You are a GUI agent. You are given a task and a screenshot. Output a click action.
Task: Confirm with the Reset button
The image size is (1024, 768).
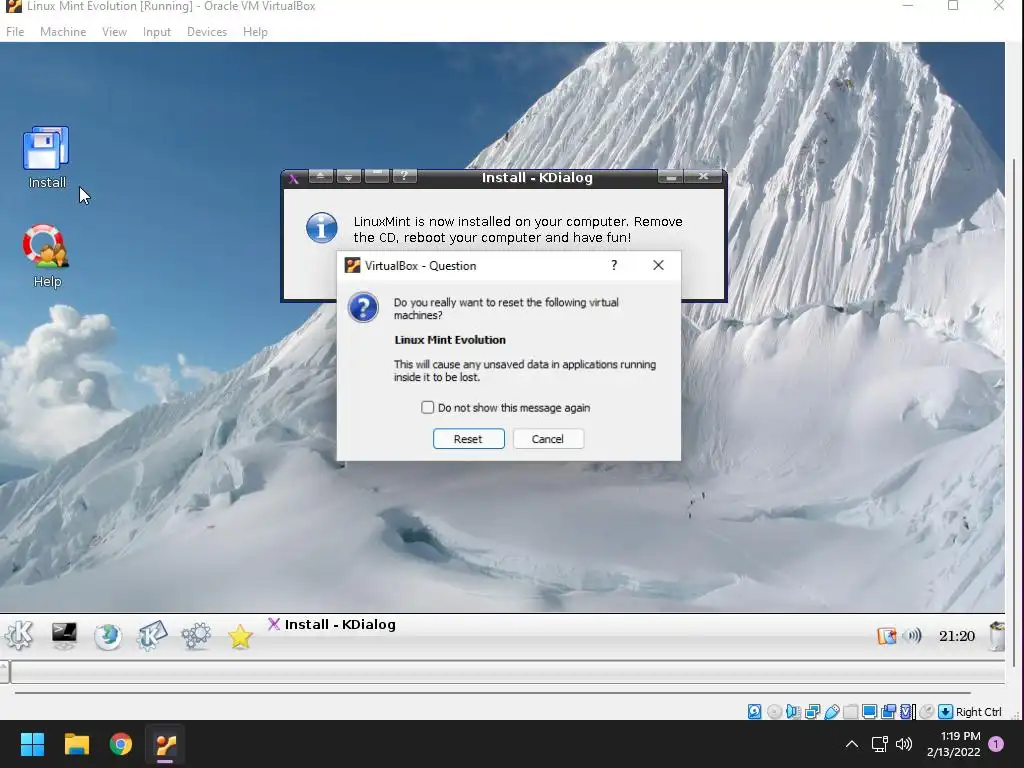click(x=468, y=439)
